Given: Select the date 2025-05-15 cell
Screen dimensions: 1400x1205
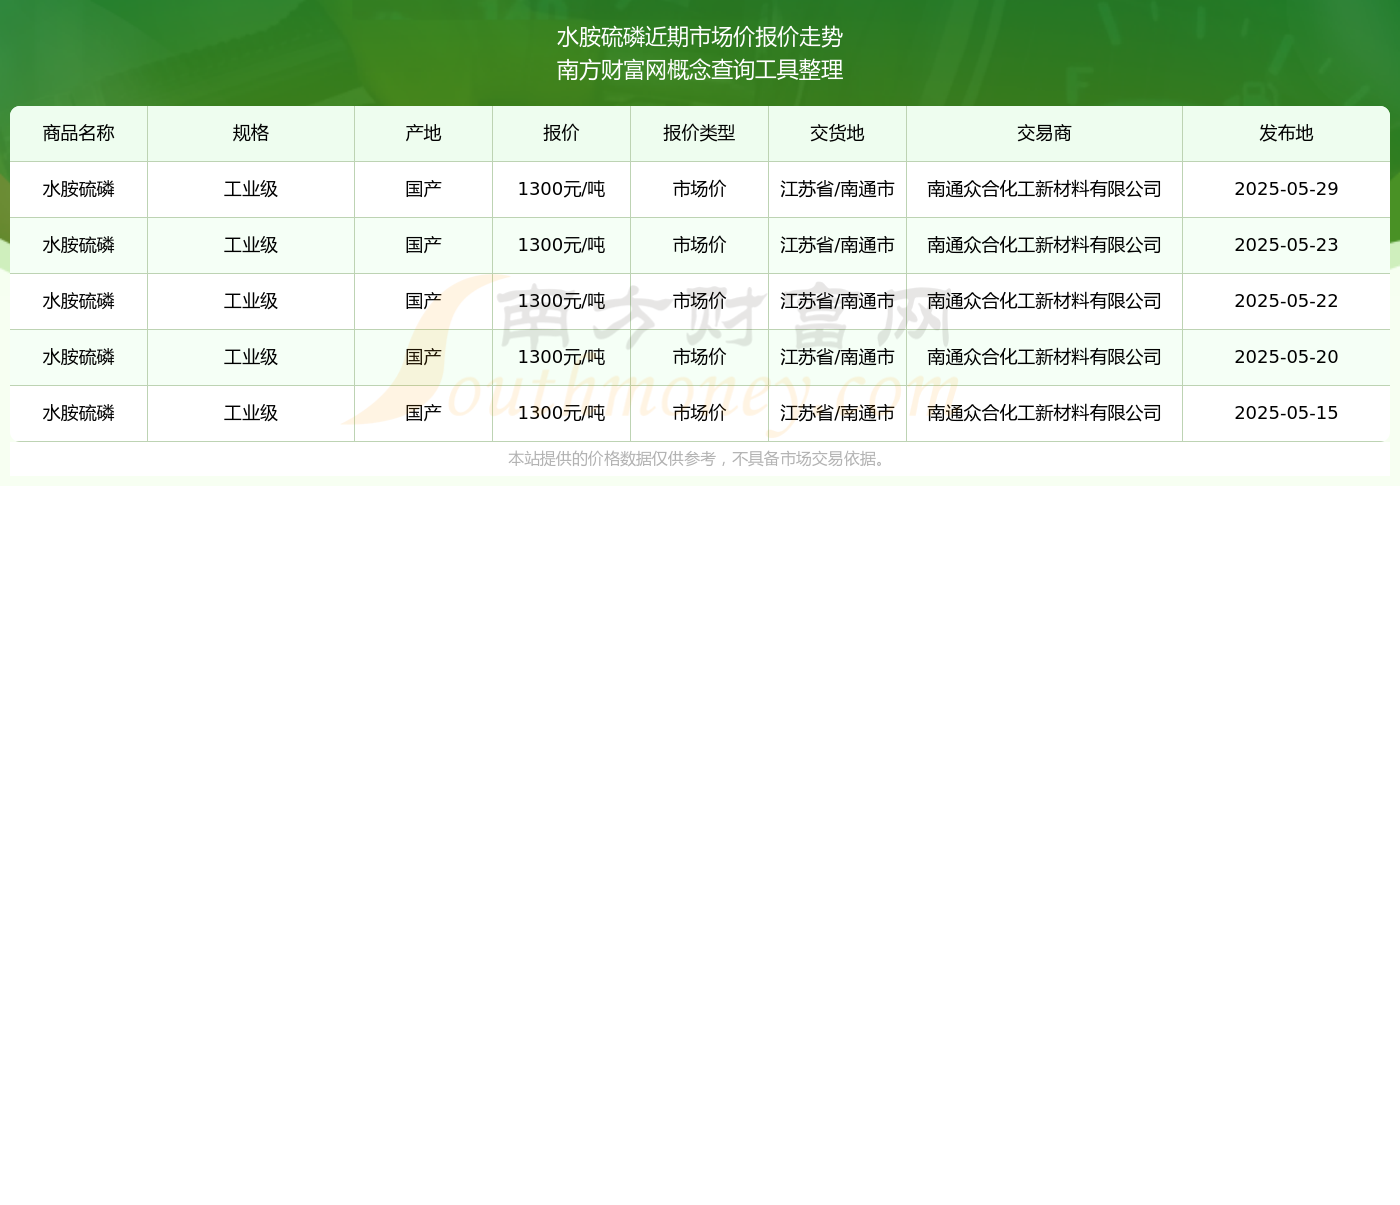Looking at the screenshot, I should point(1286,413).
